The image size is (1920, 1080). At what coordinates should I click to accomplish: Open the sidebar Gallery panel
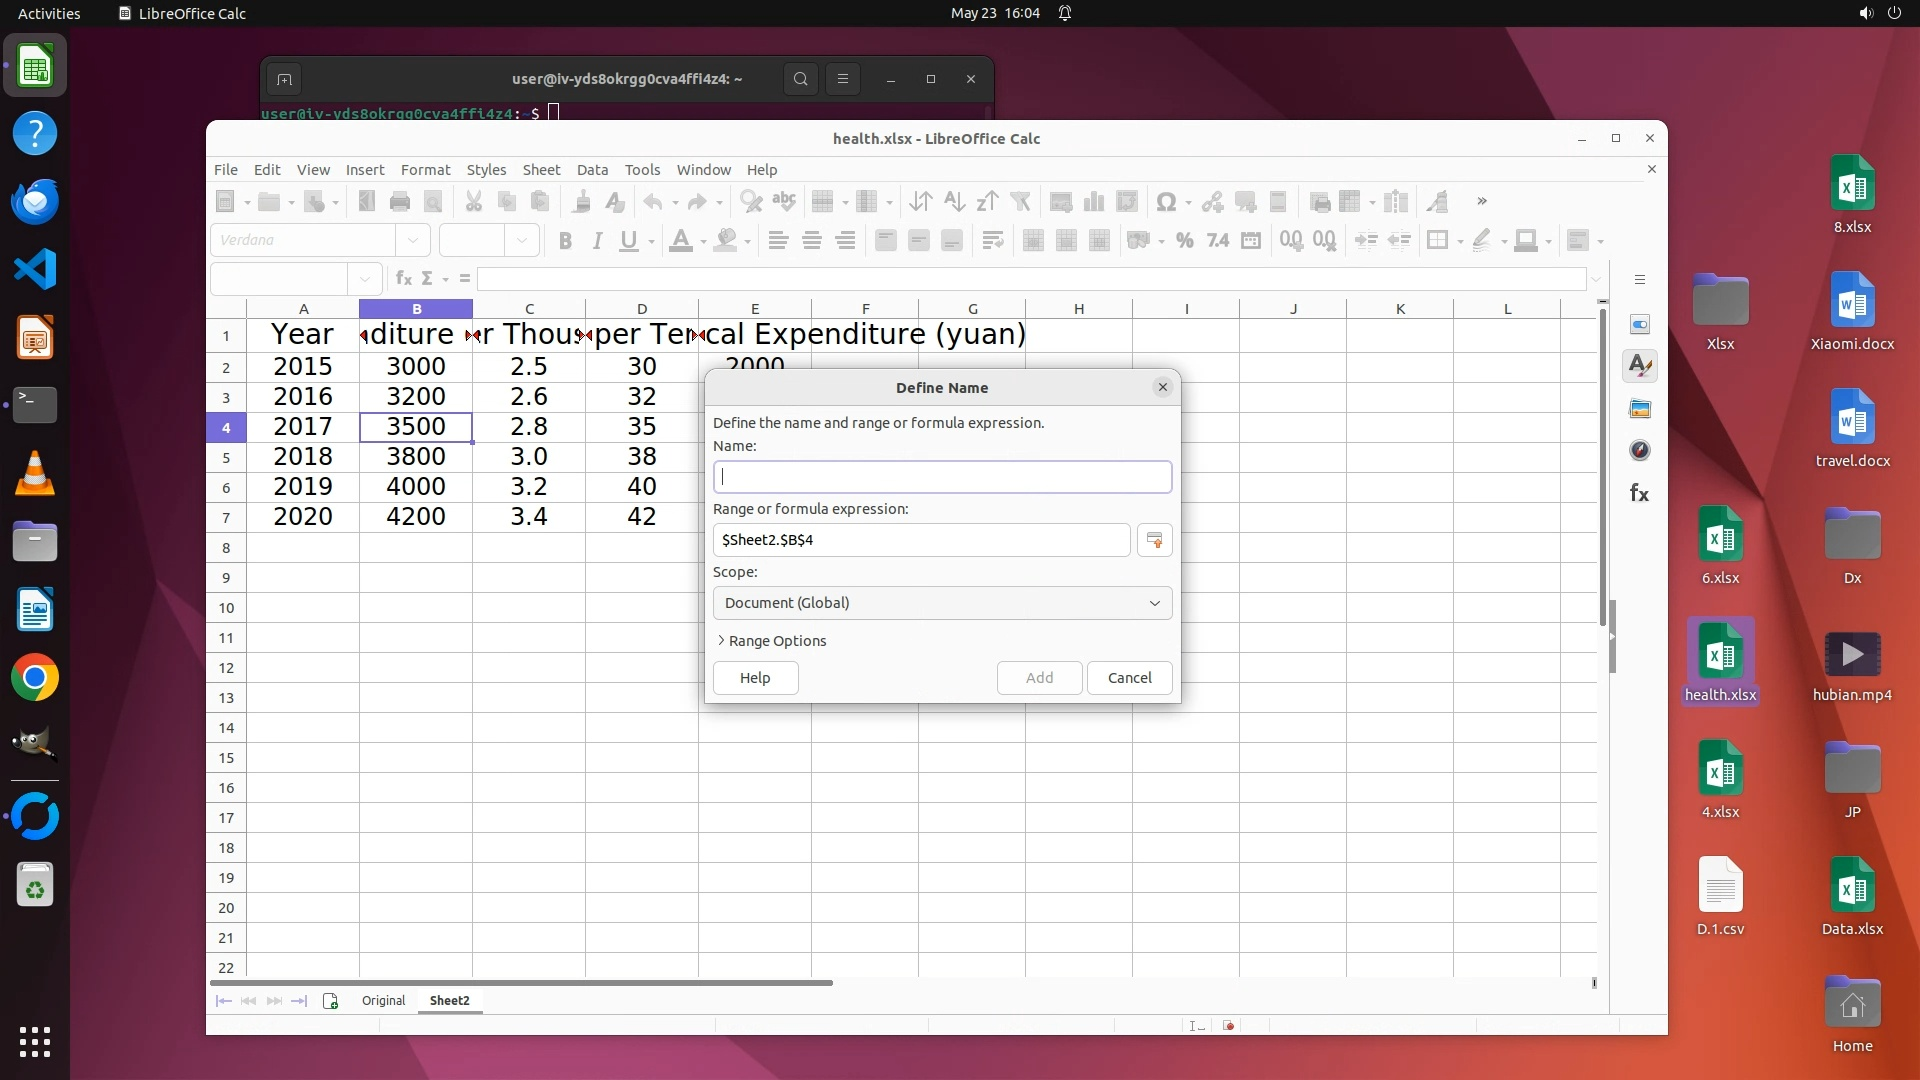coord(1639,408)
